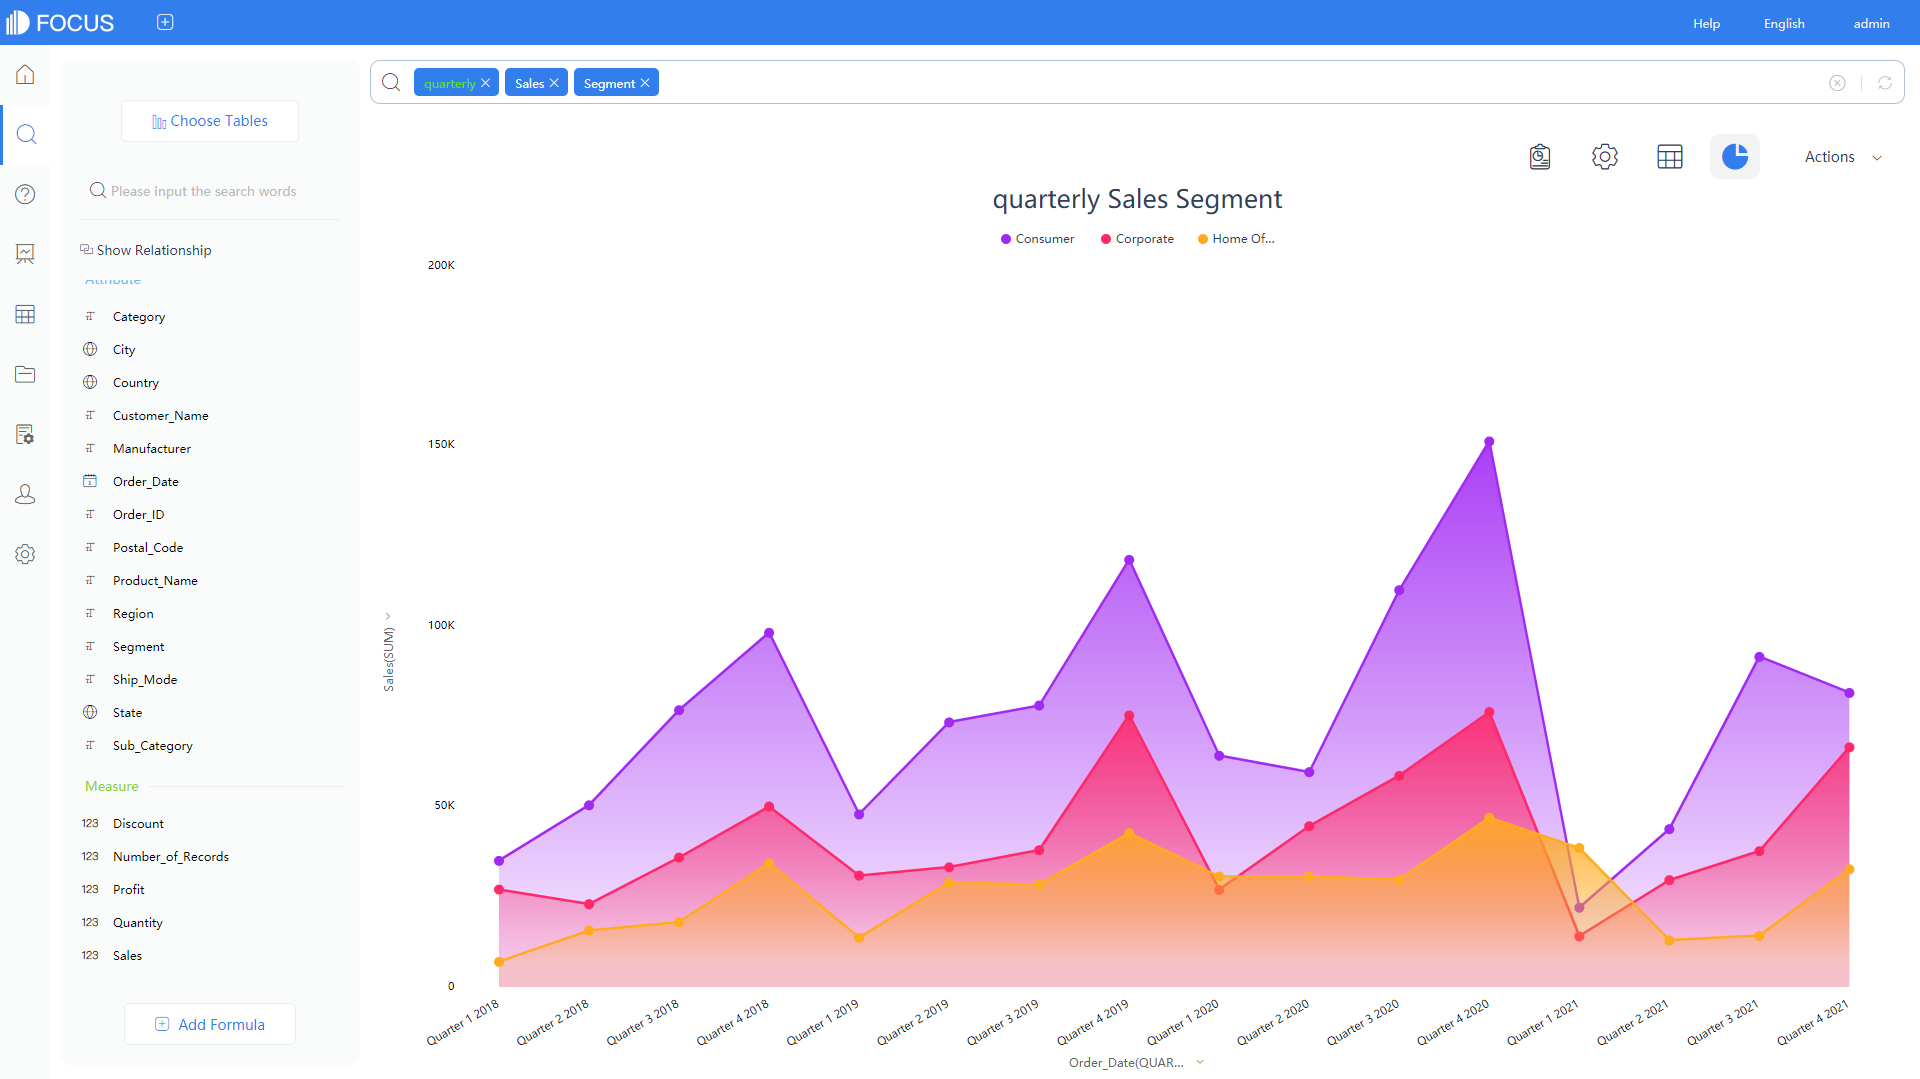The width and height of the screenshot is (1920, 1079).
Task: Click the Add Formula button
Action: point(210,1024)
